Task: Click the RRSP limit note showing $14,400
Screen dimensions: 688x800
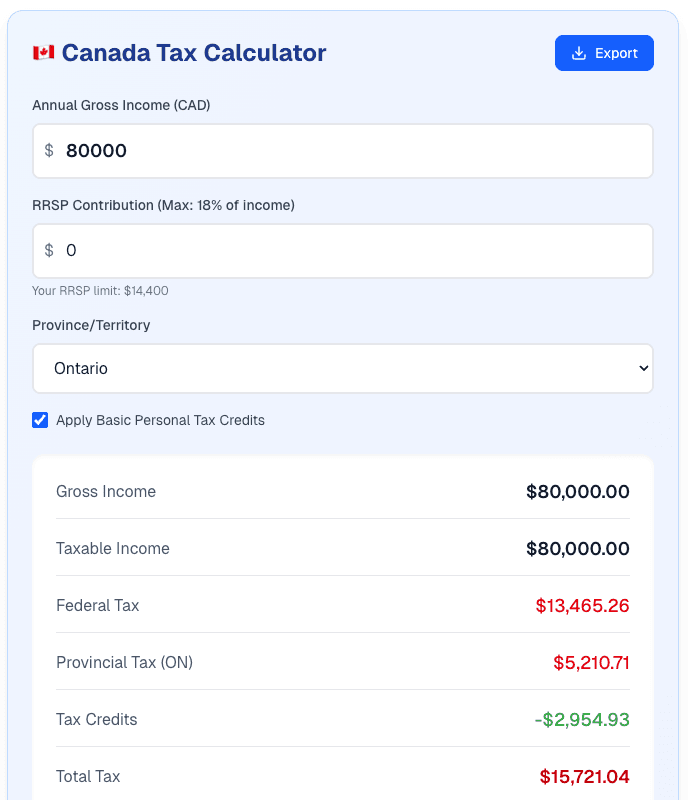Action: click(x=100, y=290)
